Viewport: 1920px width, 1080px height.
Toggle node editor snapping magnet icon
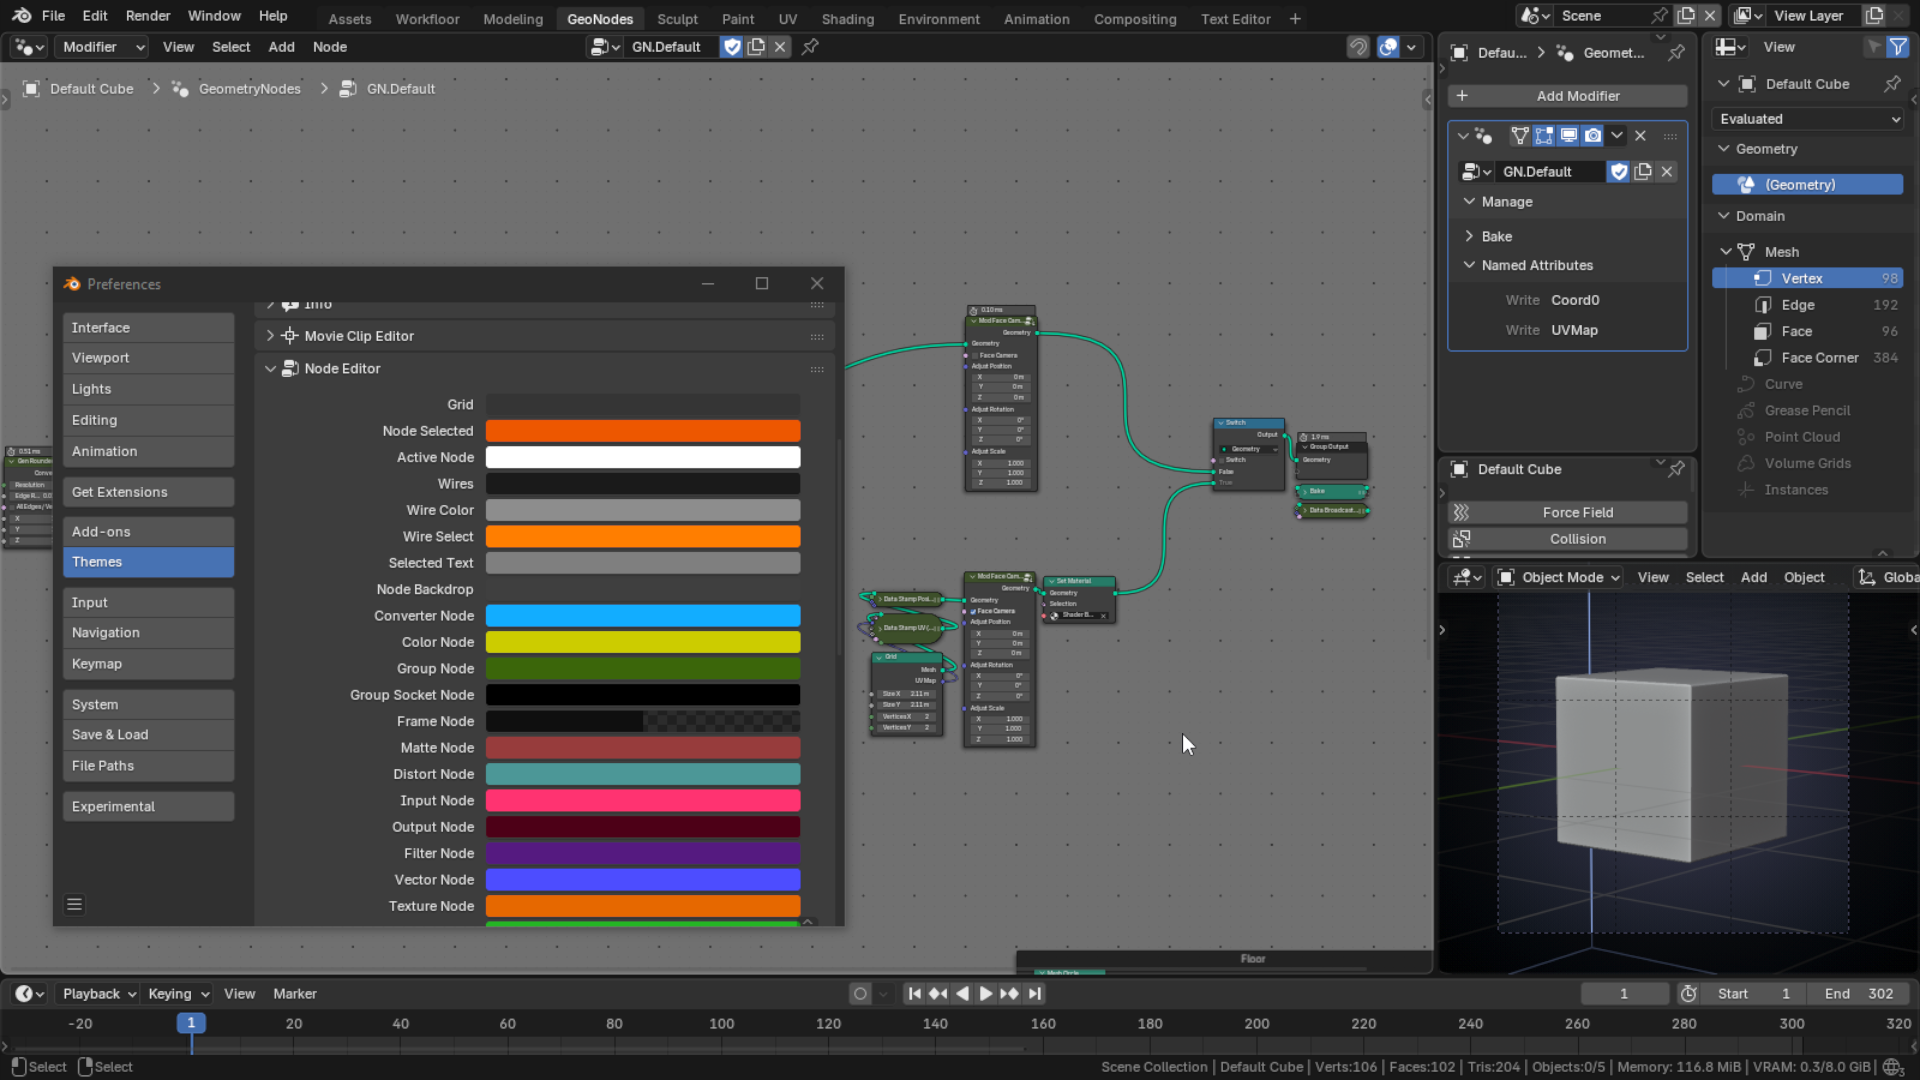[x=1358, y=47]
